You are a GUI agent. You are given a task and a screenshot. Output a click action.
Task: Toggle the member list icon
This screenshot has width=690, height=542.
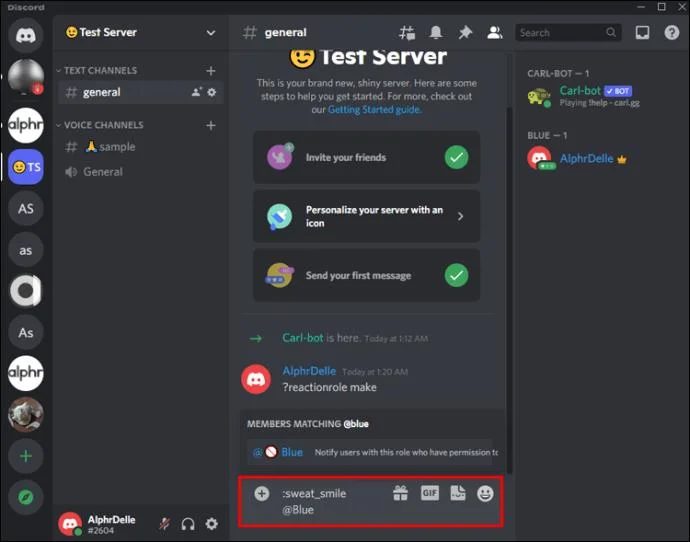(x=495, y=33)
